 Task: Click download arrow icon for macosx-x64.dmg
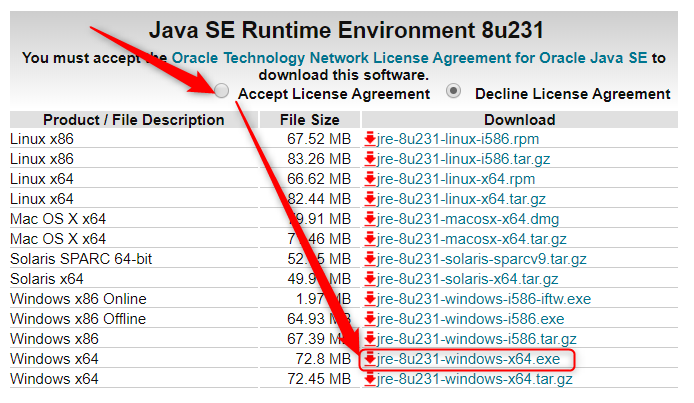coord(370,219)
